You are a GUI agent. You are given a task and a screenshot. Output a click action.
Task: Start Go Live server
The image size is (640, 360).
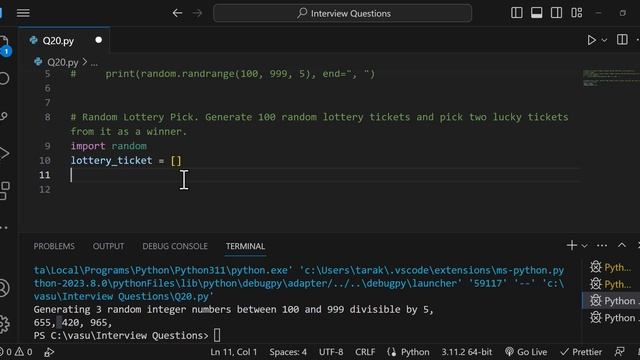[526, 352]
